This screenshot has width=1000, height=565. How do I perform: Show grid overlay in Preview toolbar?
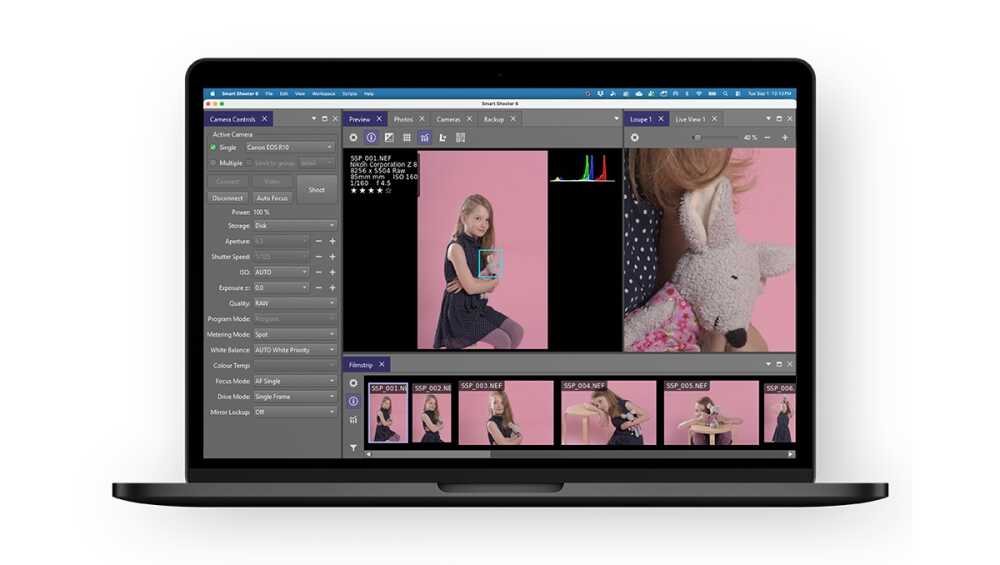[x=407, y=138]
